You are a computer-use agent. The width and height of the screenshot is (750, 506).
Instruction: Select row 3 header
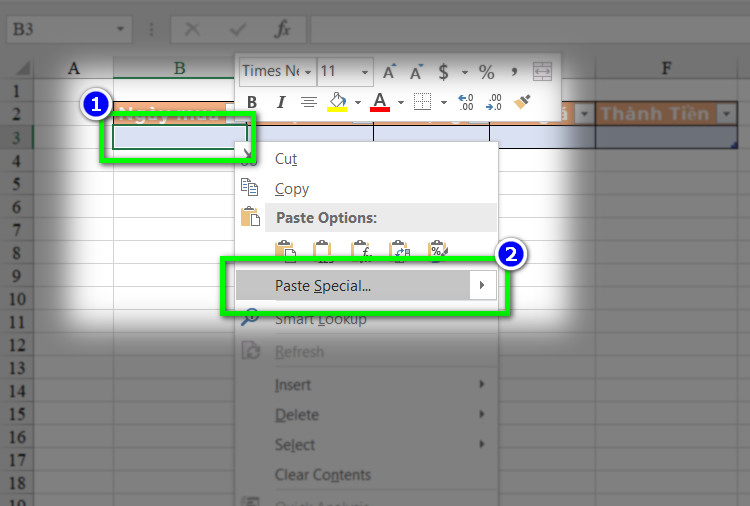(17, 138)
